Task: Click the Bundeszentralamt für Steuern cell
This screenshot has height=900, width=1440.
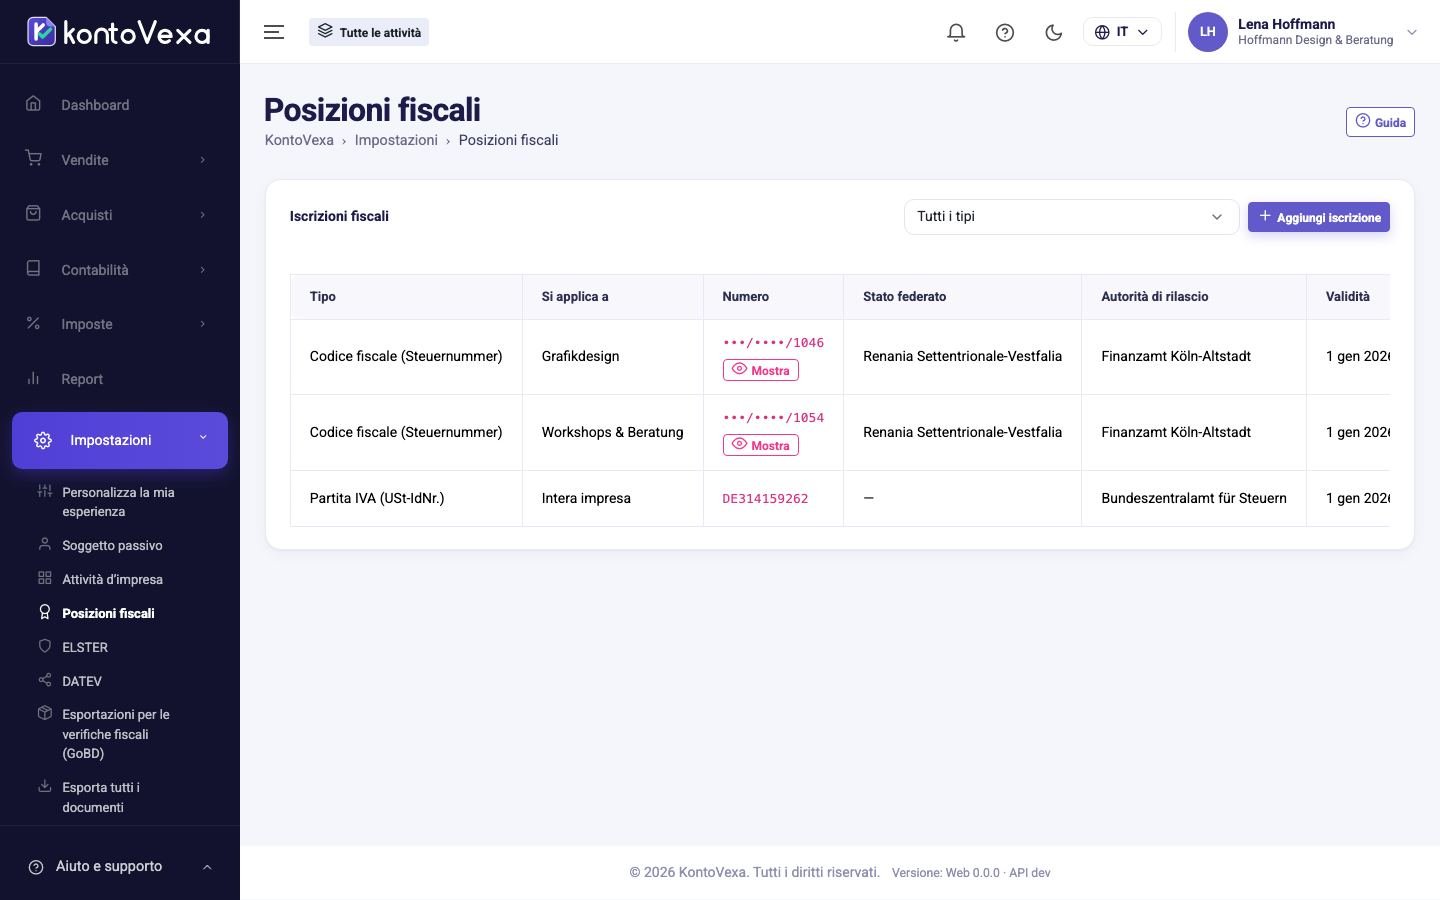Action: click(x=1194, y=499)
